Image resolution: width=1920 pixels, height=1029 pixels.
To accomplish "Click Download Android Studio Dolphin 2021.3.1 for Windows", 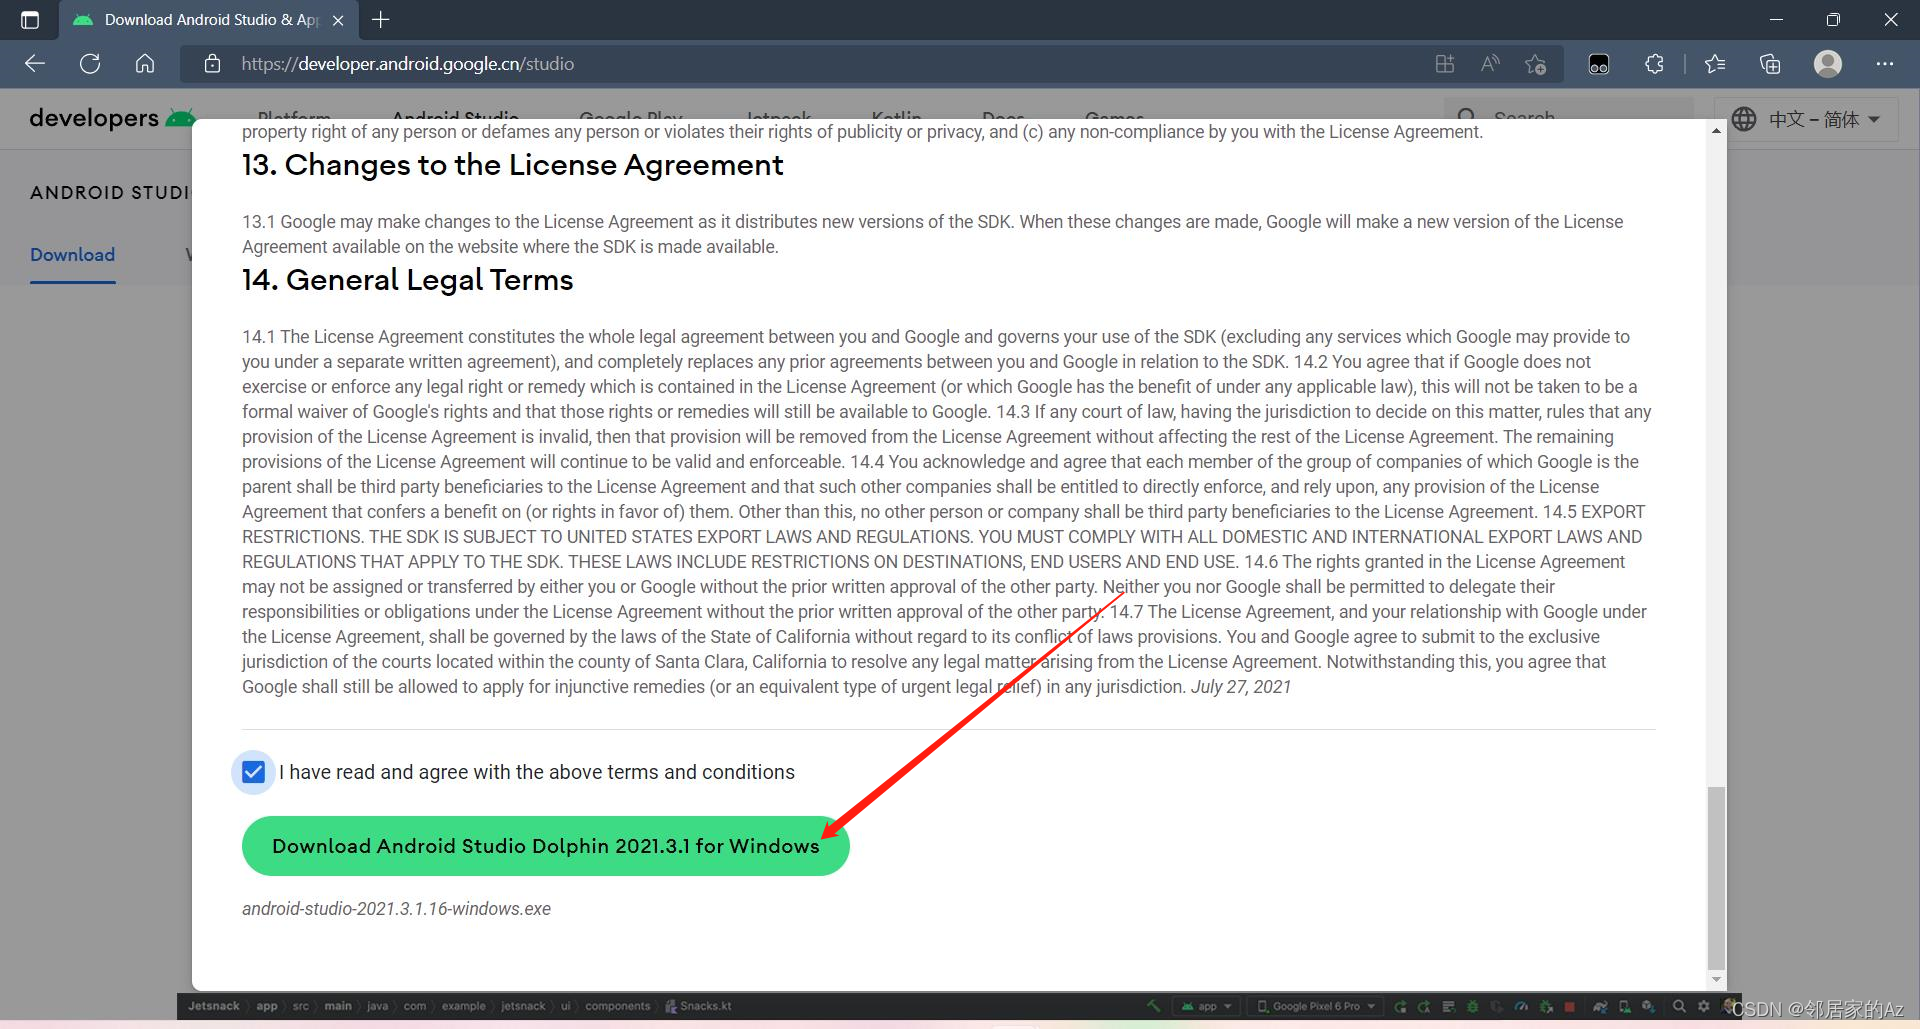I will 546,846.
